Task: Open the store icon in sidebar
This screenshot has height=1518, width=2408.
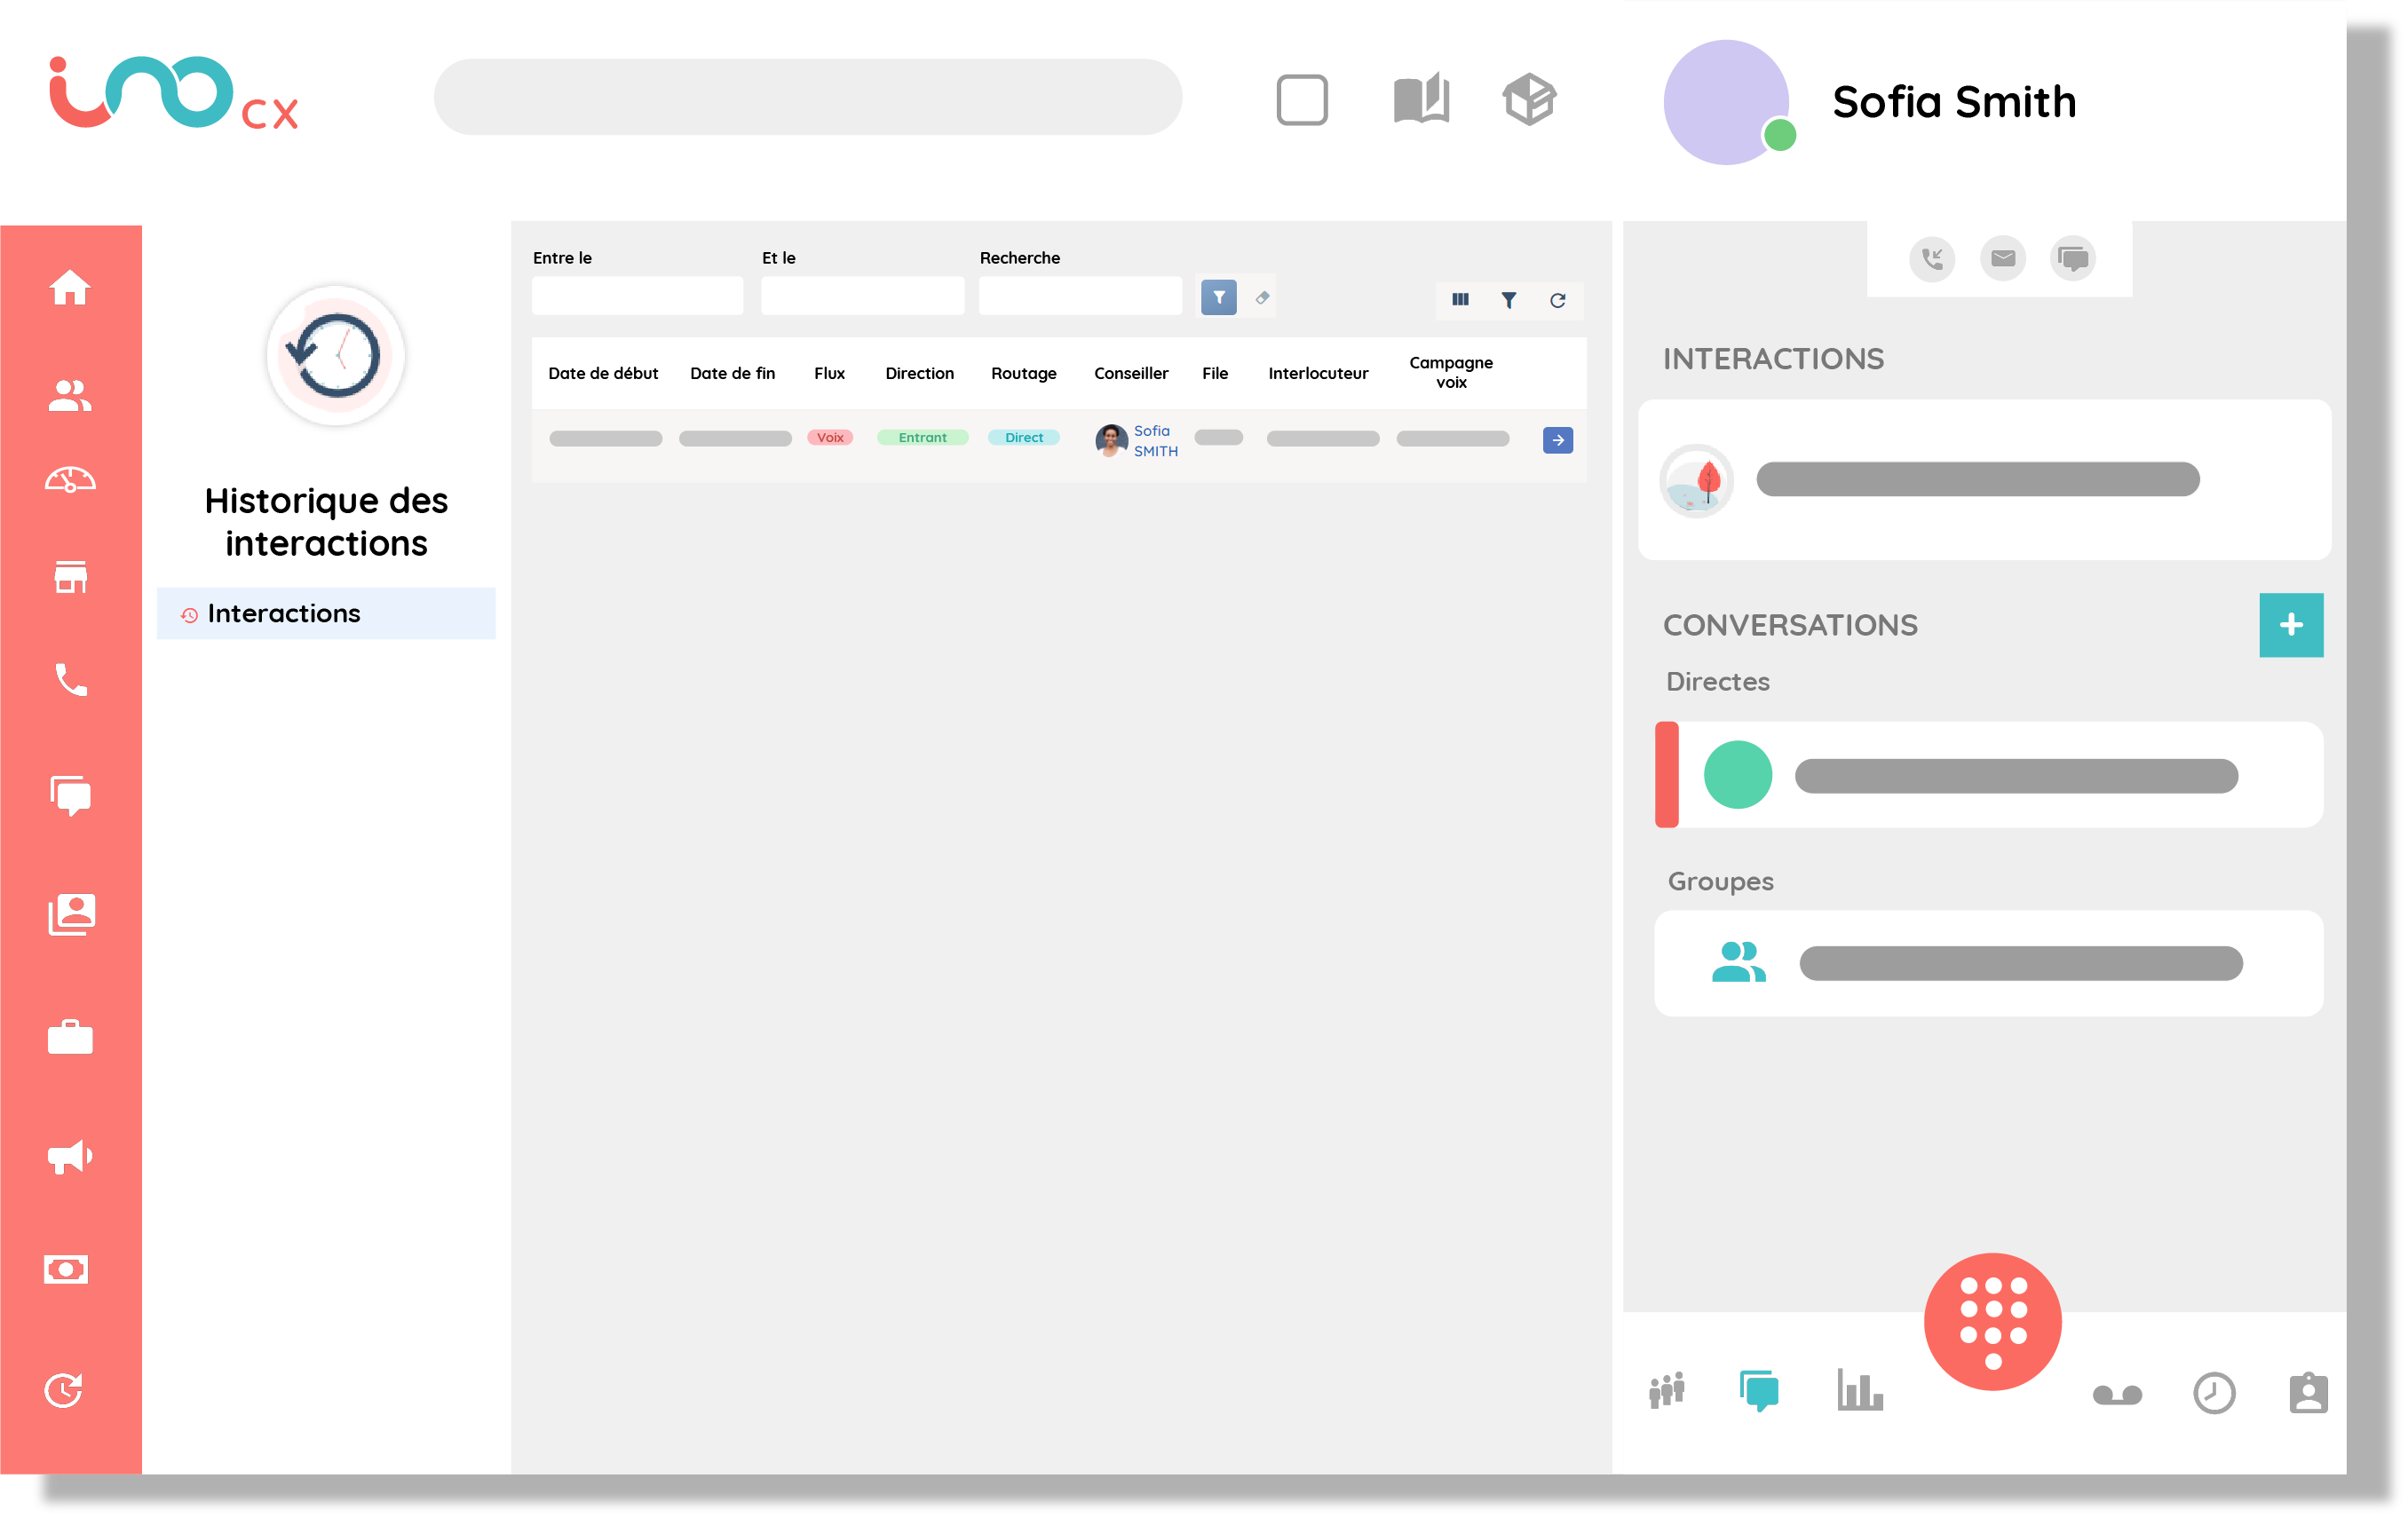Action: pyautogui.click(x=70, y=577)
